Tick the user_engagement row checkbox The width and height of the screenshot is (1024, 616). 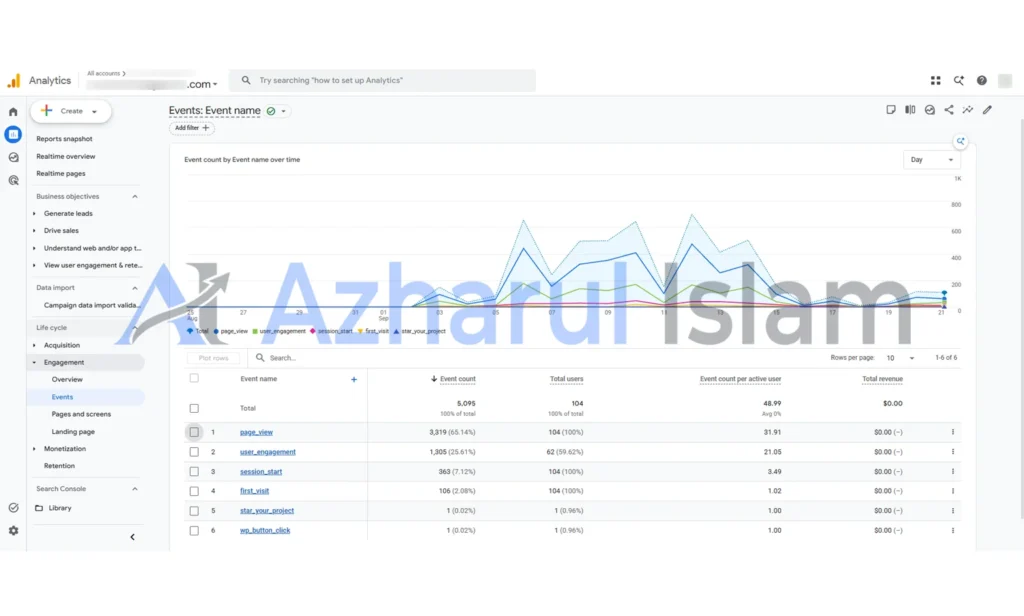point(194,452)
